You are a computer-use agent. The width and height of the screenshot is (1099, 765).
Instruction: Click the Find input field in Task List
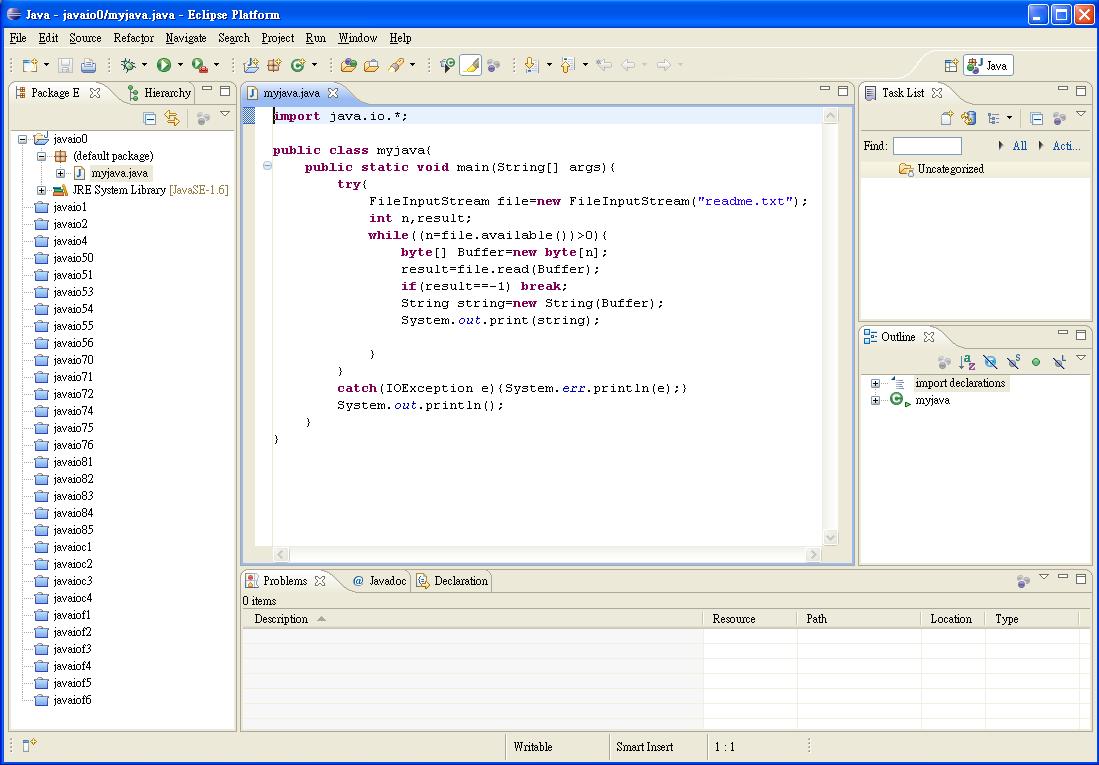point(927,146)
